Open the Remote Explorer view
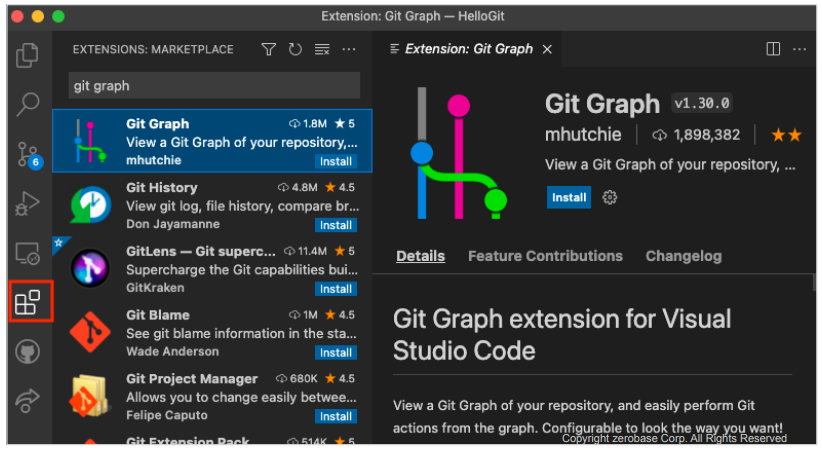 27,253
